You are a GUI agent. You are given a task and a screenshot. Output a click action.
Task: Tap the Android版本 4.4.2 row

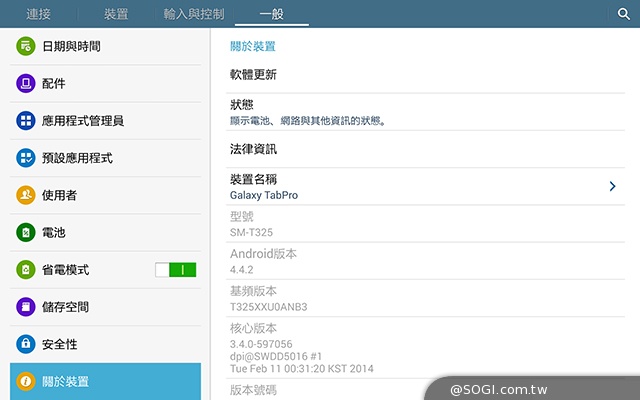pos(420,261)
